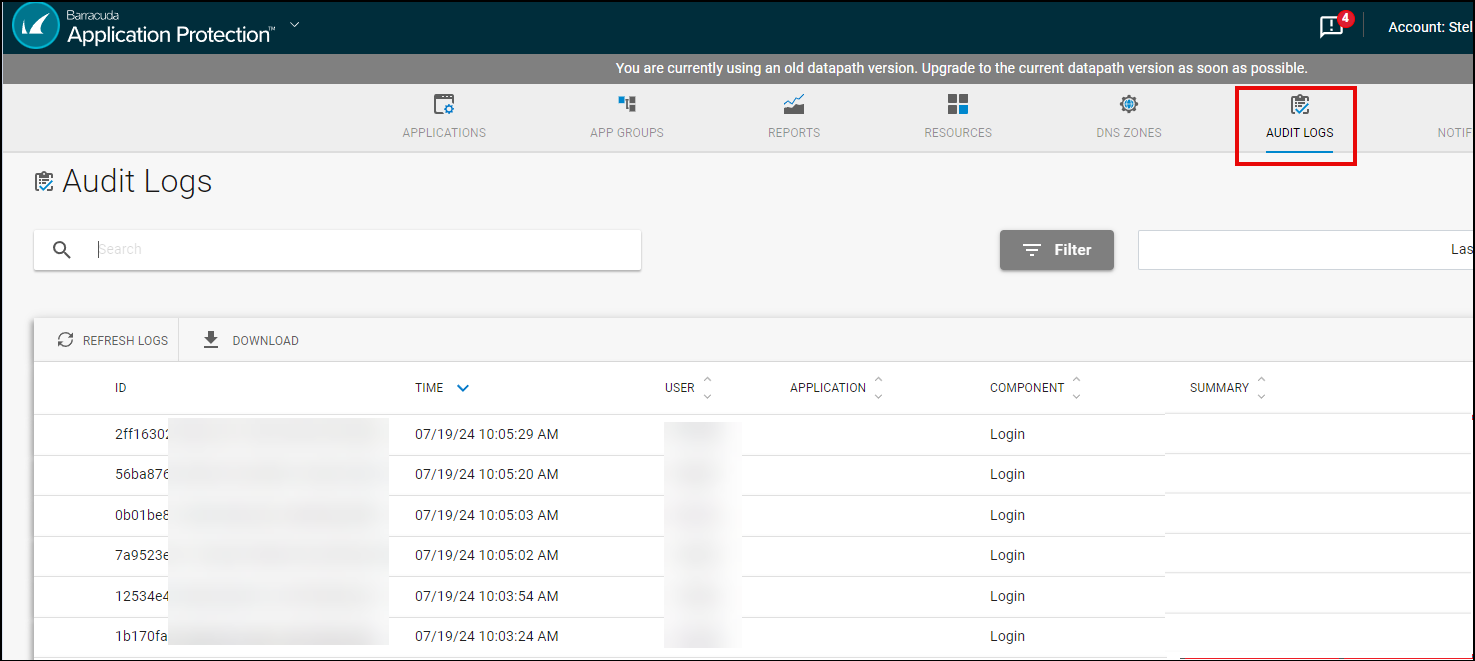Click the search magnifier icon
Screen dimensions: 1475x661
coord(62,250)
